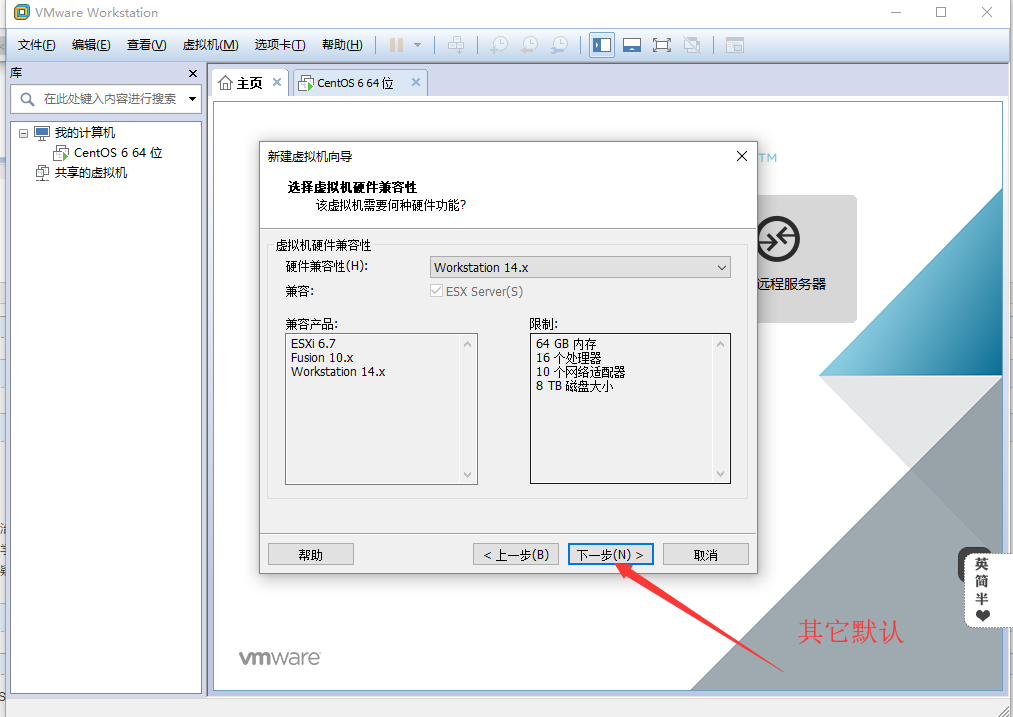Select 我的计算机 in the library tree
The image size is (1013, 717).
click(85, 133)
